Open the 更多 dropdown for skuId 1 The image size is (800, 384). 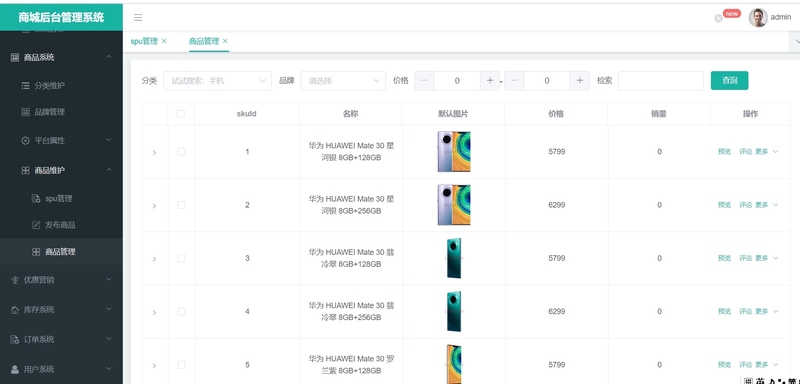pos(767,151)
